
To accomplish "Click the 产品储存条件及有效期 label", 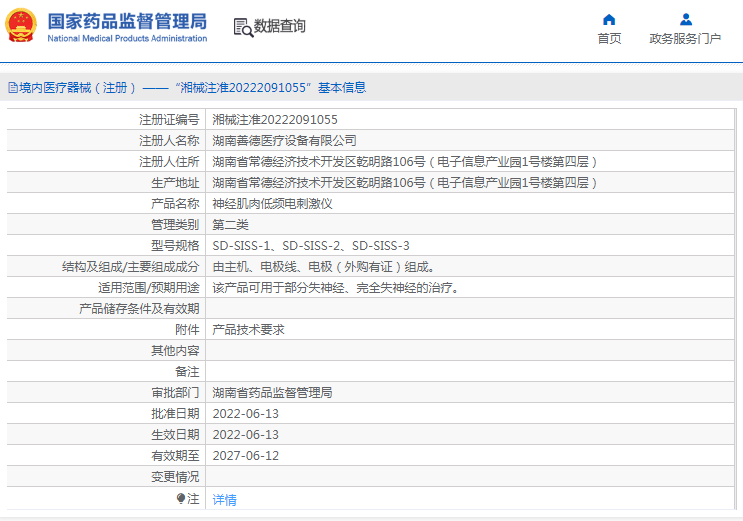I will point(139,309).
